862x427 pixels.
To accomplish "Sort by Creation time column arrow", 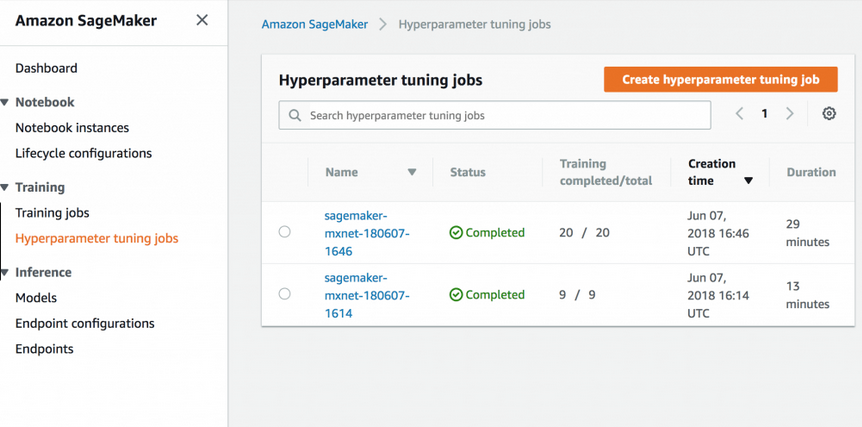I will (x=748, y=181).
